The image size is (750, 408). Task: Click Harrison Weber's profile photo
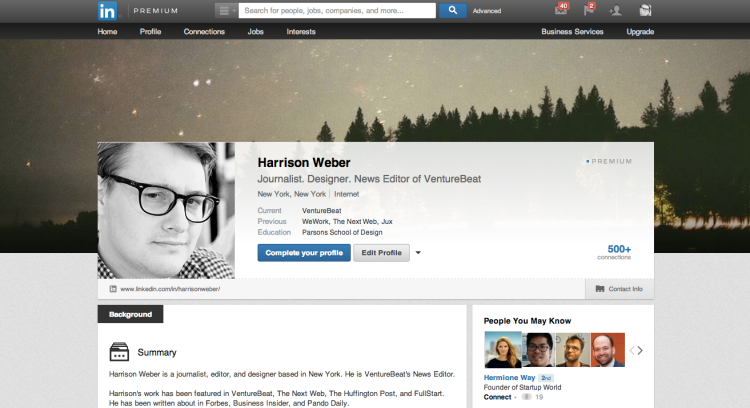(166, 210)
